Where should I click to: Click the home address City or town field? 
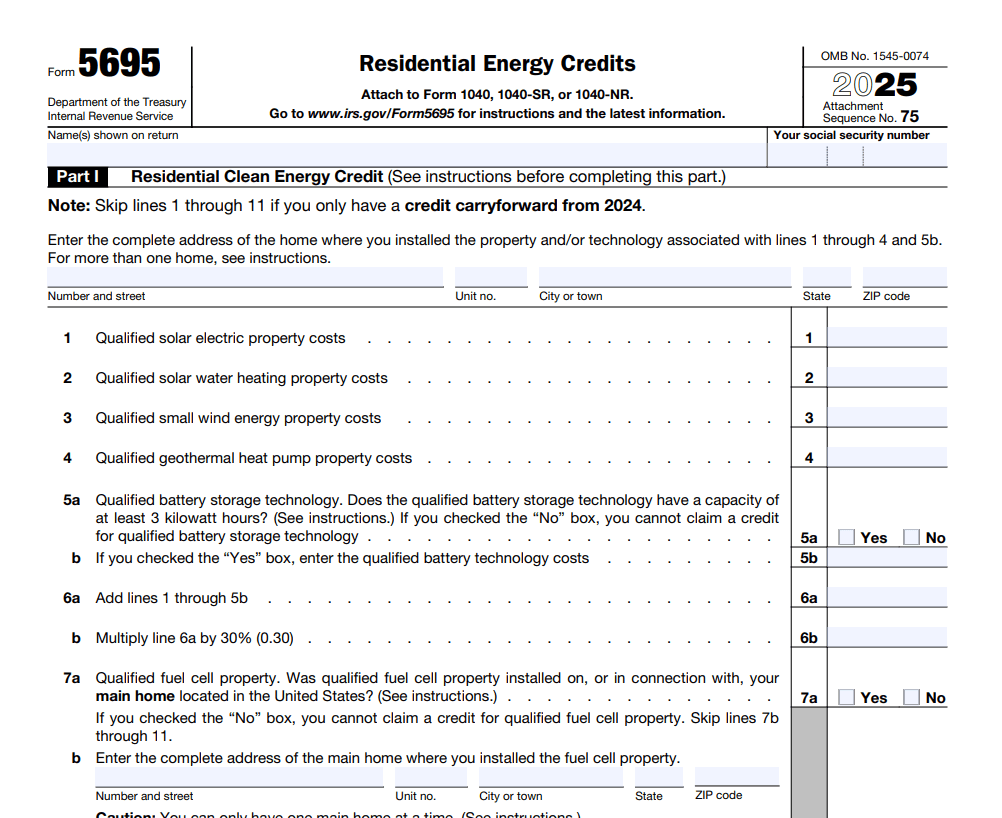(x=665, y=277)
